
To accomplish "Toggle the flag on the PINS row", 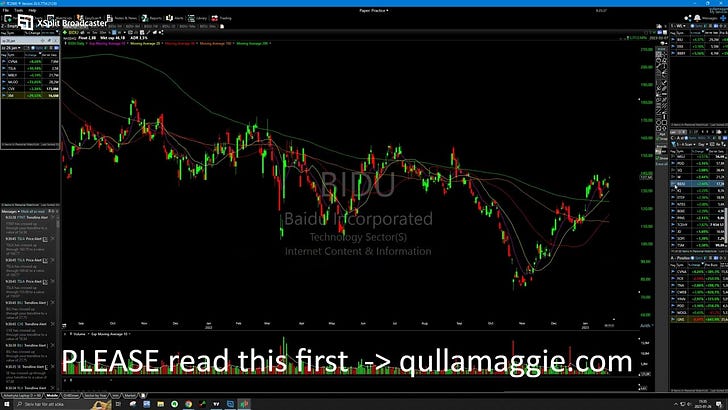I will click(x=673, y=218).
